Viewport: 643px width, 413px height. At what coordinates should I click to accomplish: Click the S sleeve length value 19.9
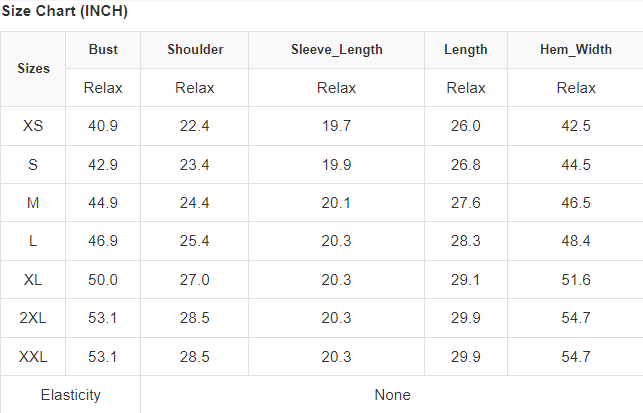pyautogui.click(x=336, y=164)
